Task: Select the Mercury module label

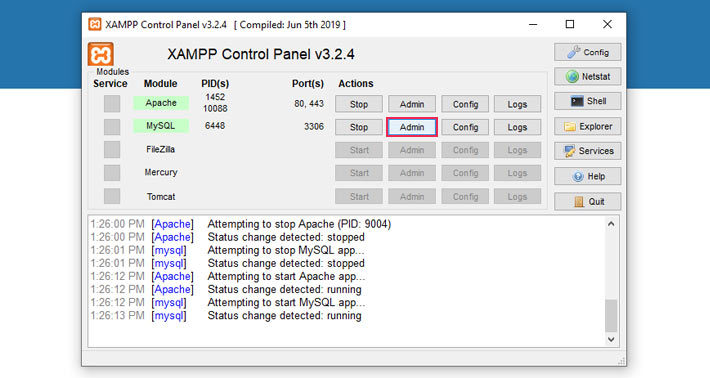Action: [x=161, y=172]
